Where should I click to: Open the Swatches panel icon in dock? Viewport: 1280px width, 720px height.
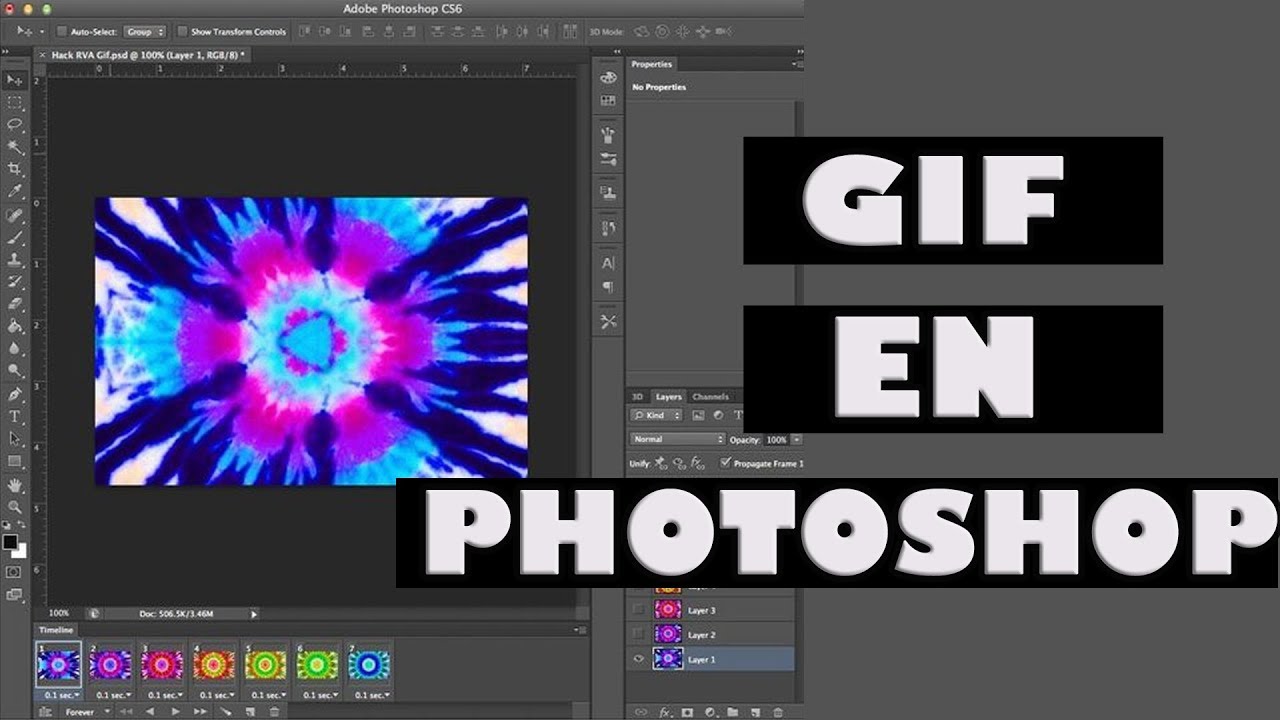(608, 101)
